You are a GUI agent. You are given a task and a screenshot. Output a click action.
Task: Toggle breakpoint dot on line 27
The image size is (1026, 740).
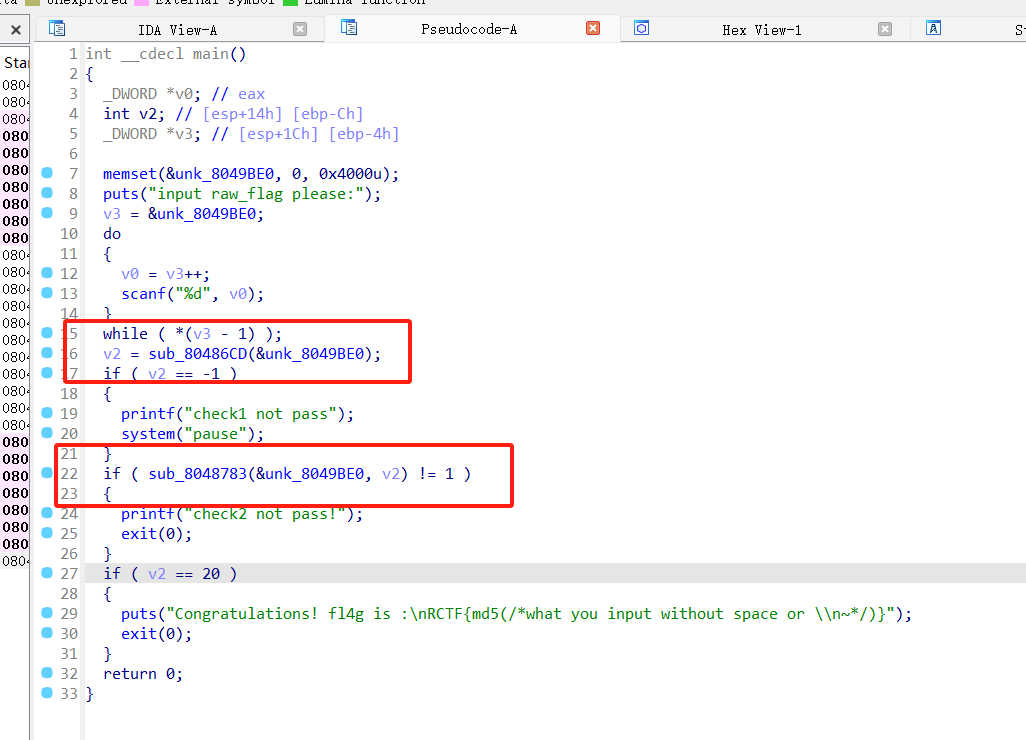tap(47, 573)
